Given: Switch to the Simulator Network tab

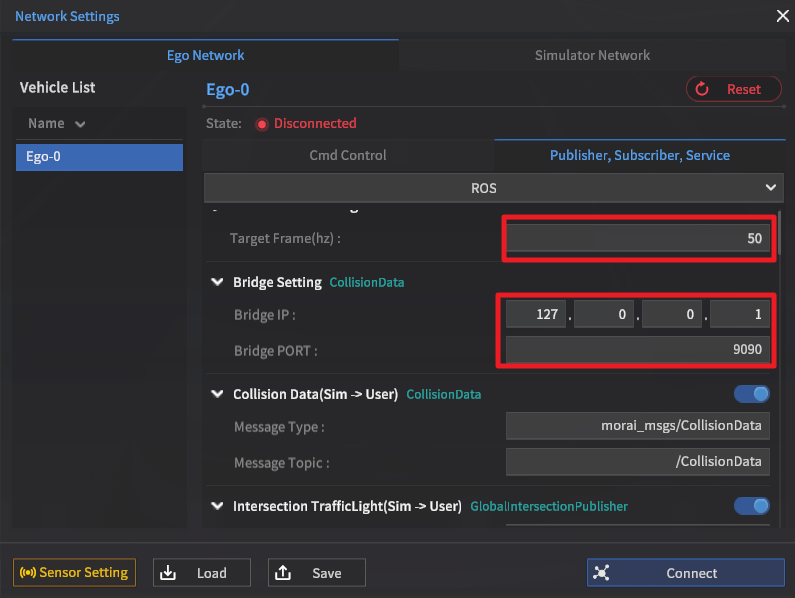Looking at the screenshot, I should click(x=592, y=55).
